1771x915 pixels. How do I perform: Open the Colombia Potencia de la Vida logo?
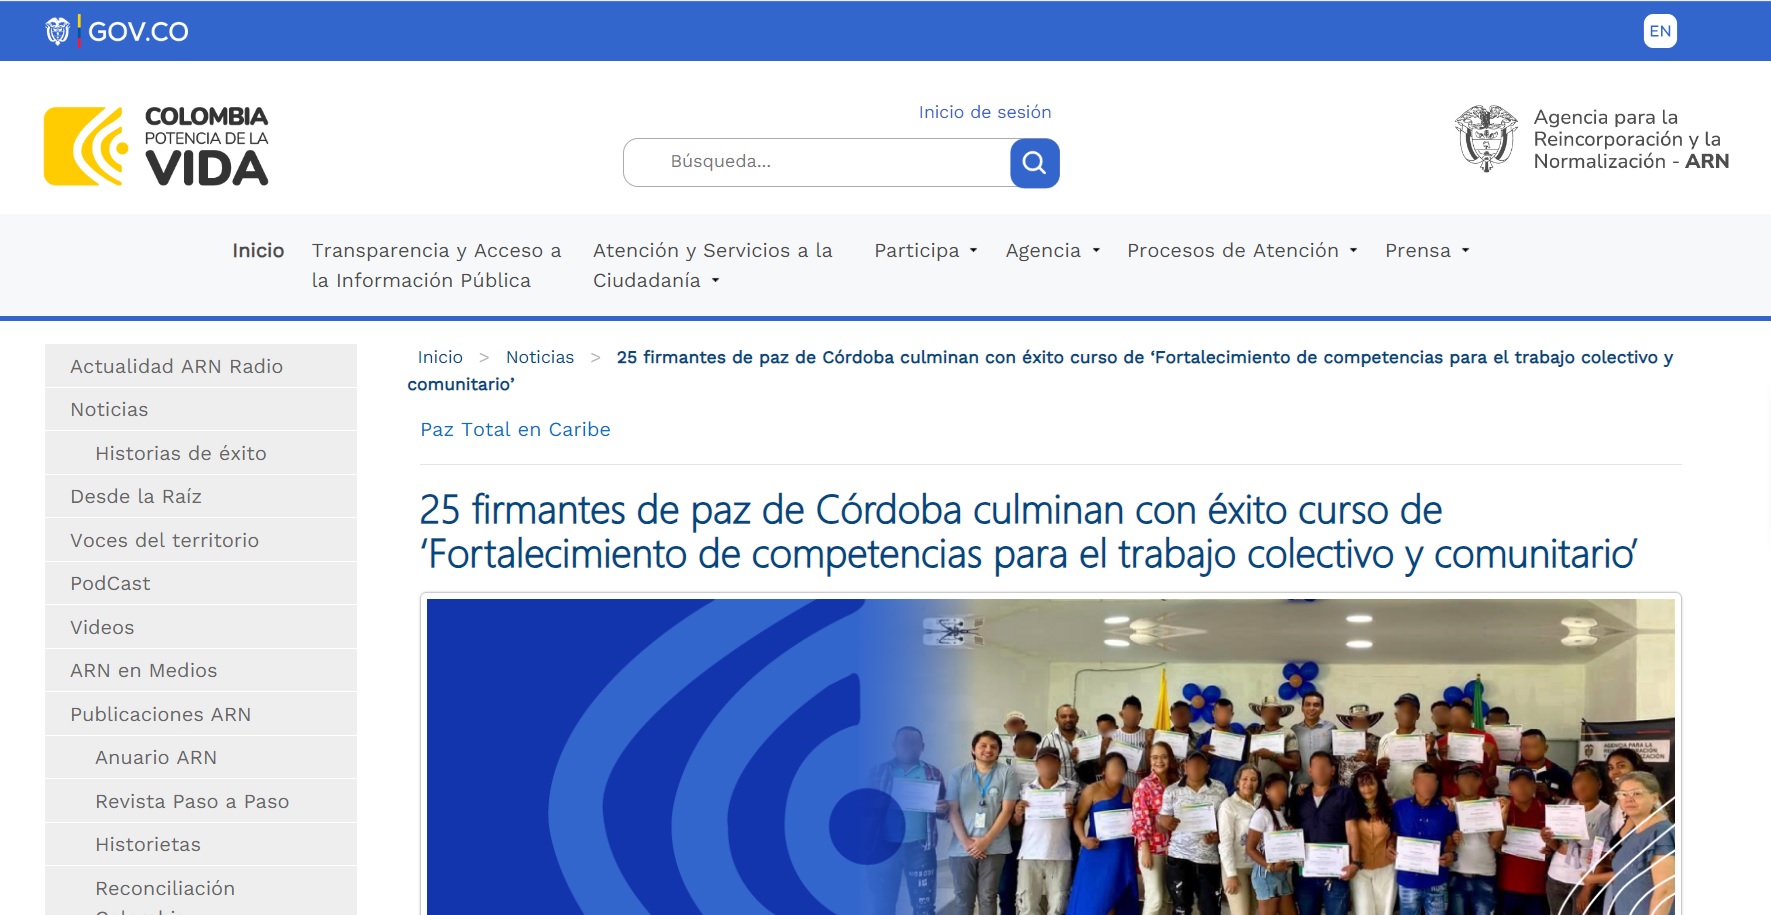point(156,146)
